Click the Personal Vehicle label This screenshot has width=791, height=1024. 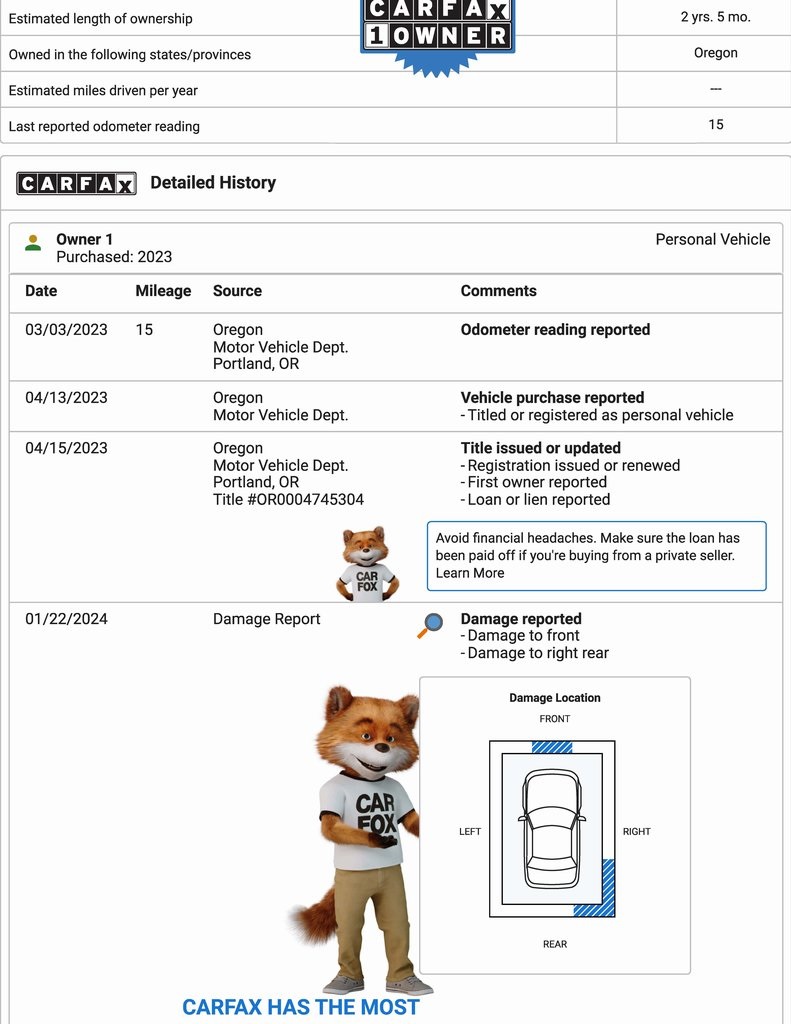[x=712, y=239]
